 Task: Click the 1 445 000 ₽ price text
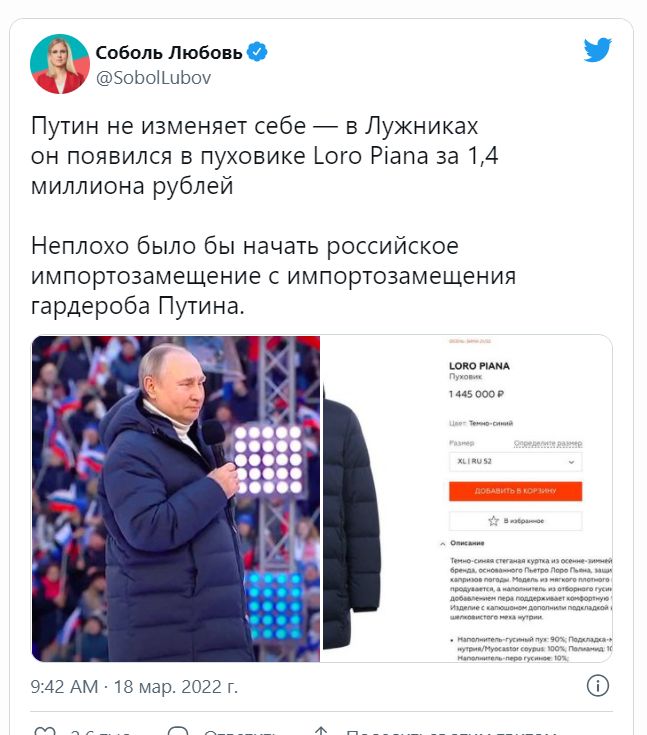(476, 394)
